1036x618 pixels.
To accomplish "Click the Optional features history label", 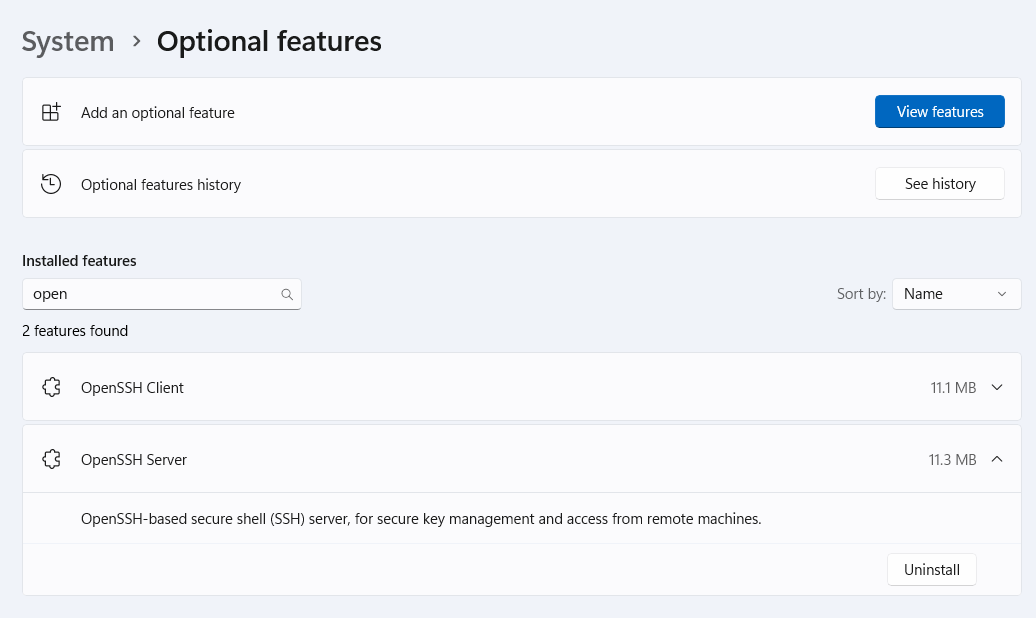I will (x=161, y=185).
